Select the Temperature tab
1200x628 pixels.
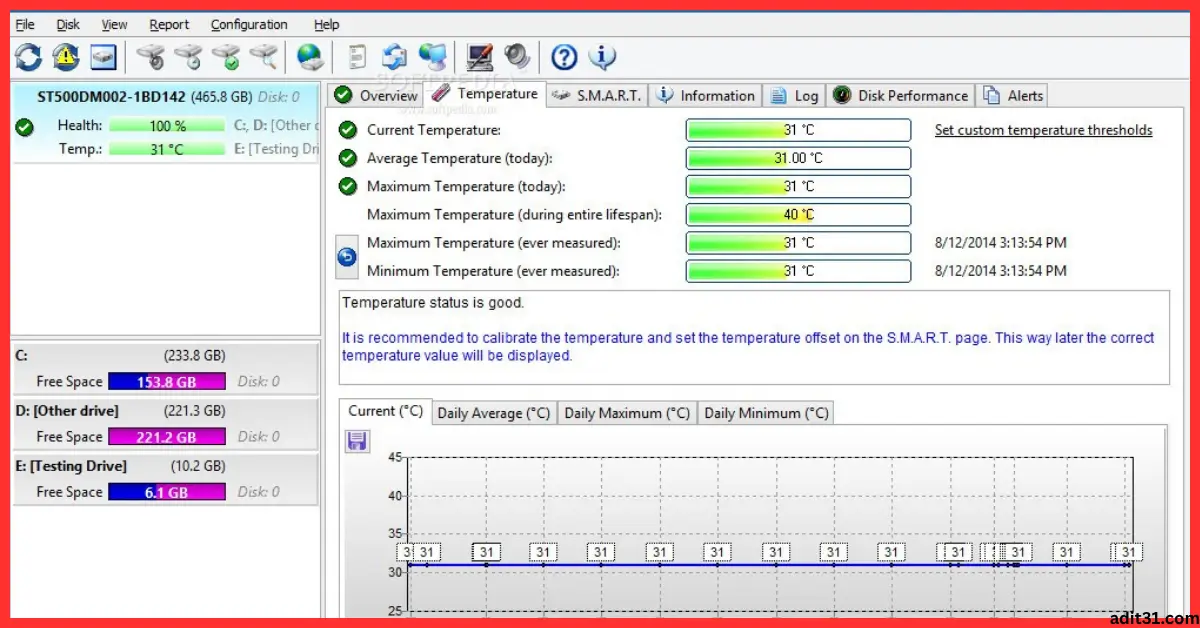click(485, 93)
